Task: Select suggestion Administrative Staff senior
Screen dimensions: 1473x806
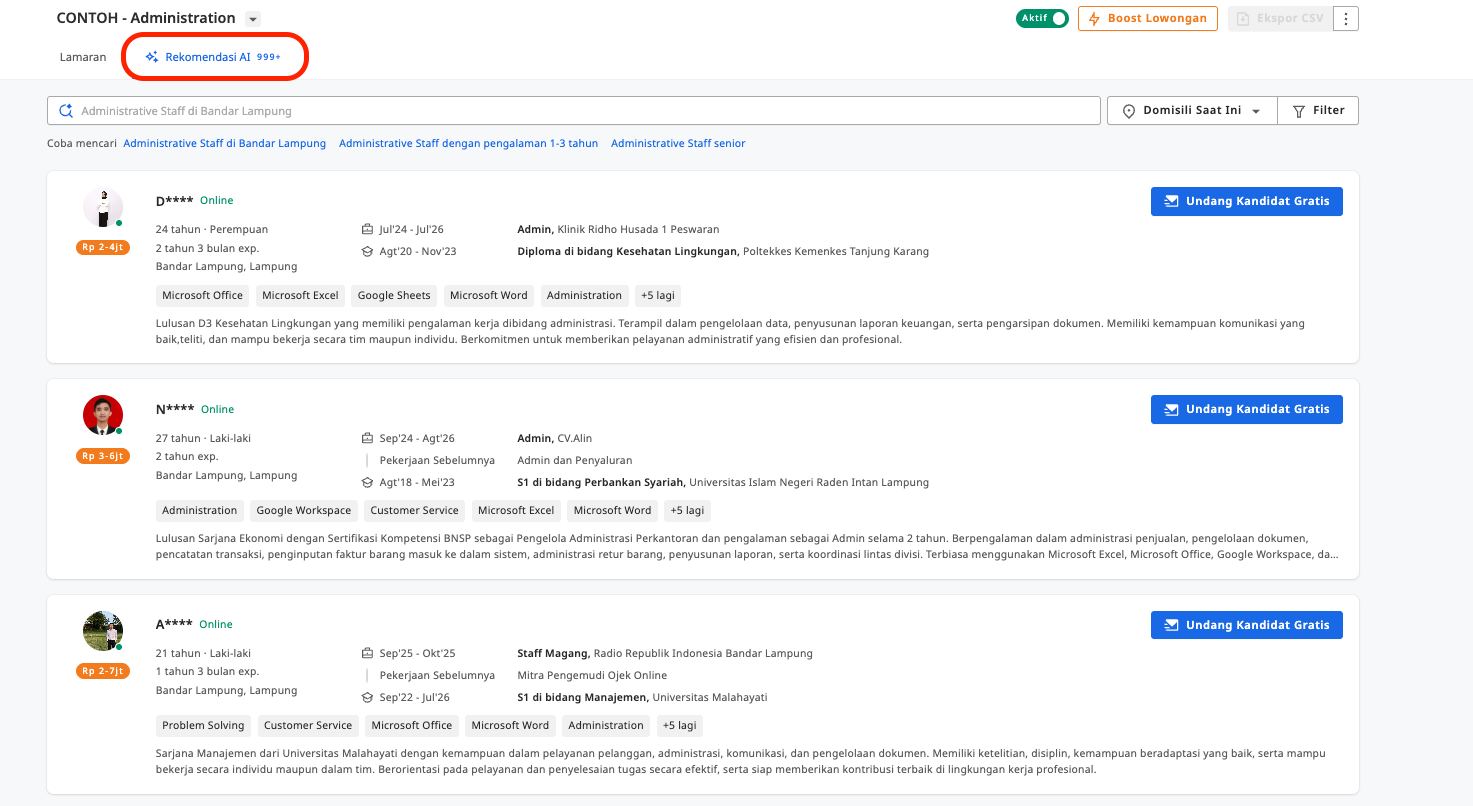Action: pyautogui.click(x=678, y=143)
